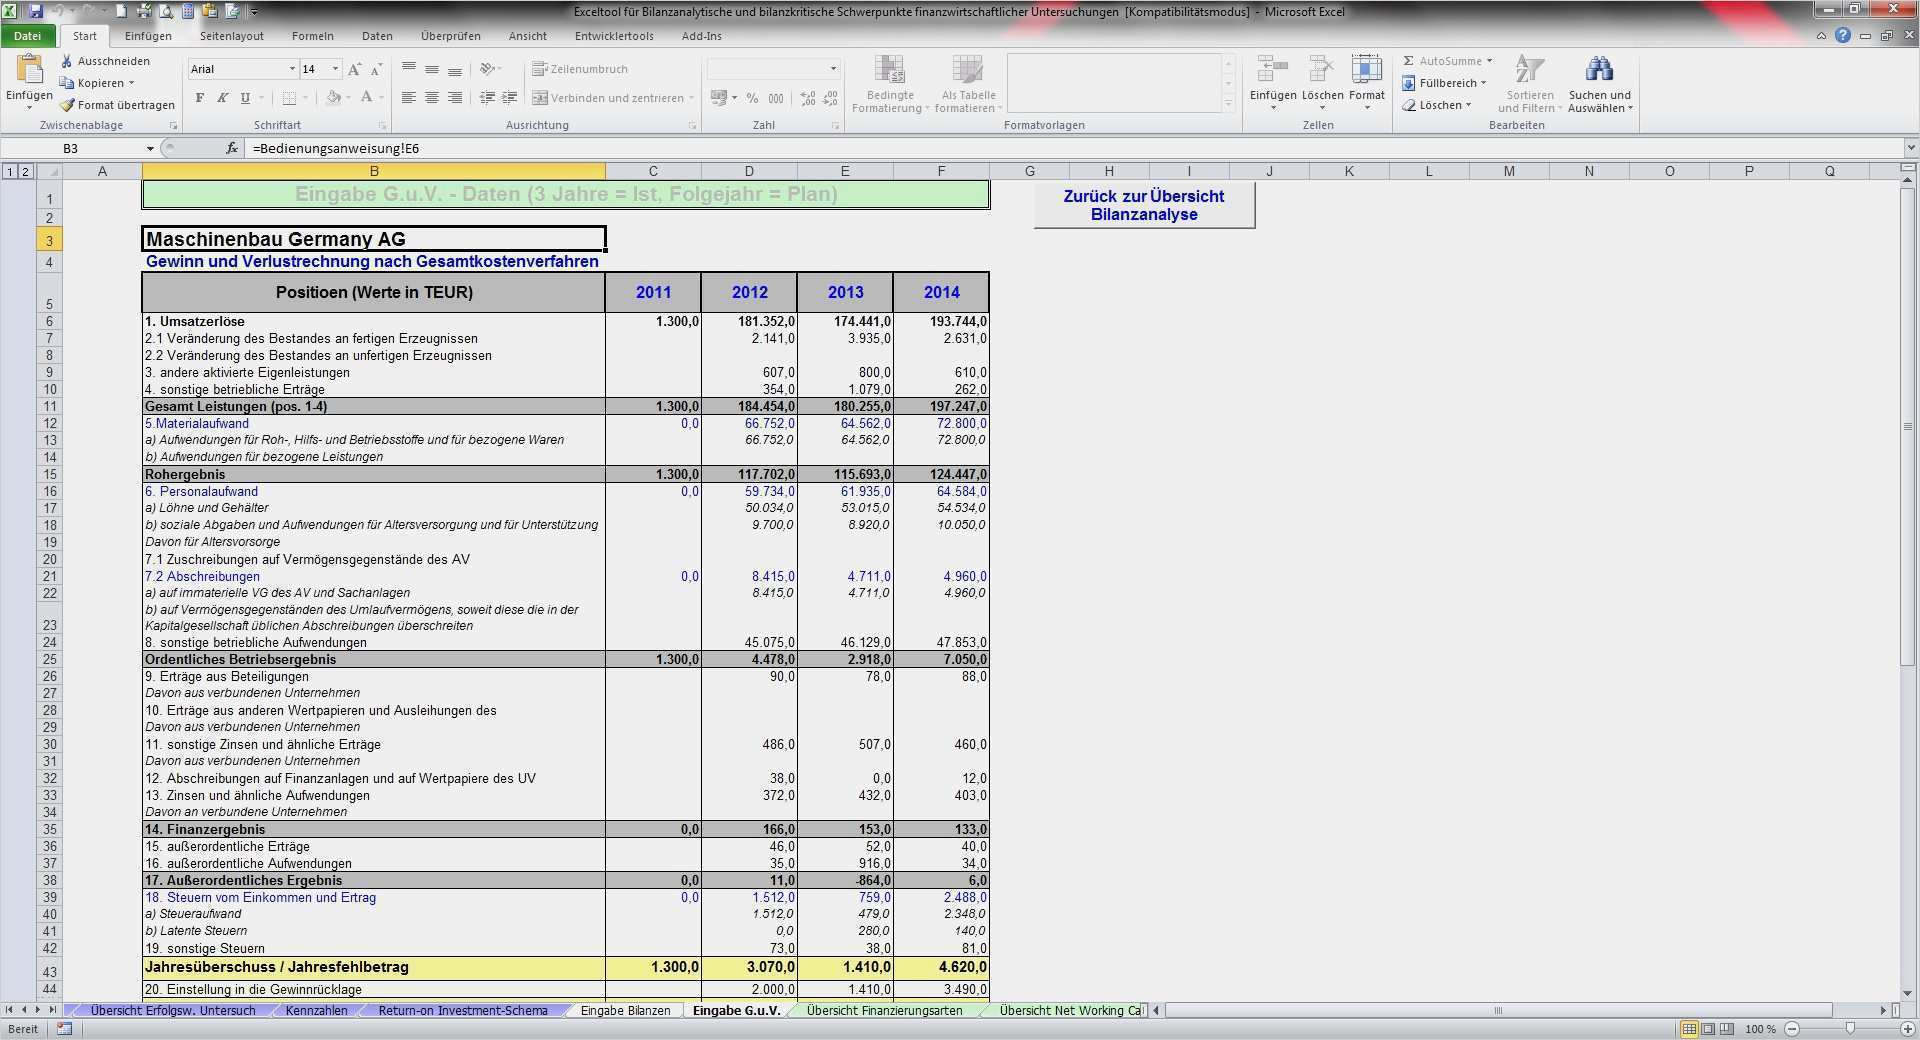The height and width of the screenshot is (1040, 1920).
Task: Center-align text horizontally
Action: (432, 98)
